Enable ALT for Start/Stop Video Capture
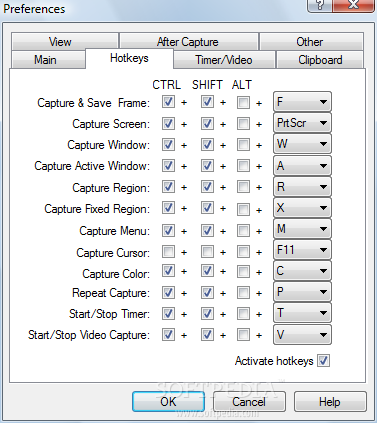The height and width of the screenshot is (423, 377). pyautogui.click(x=243, y=335)
